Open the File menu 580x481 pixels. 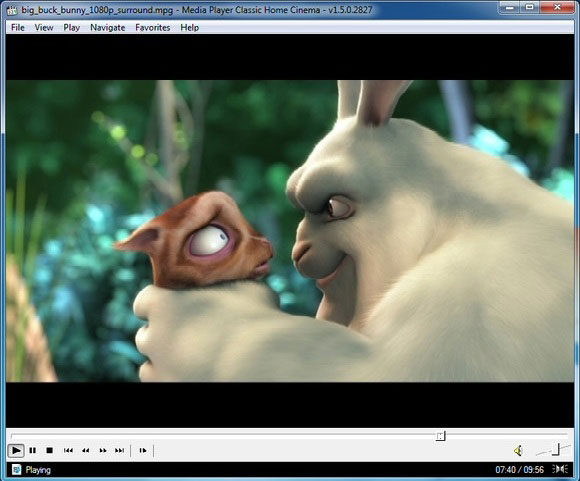tap(17, 28)
